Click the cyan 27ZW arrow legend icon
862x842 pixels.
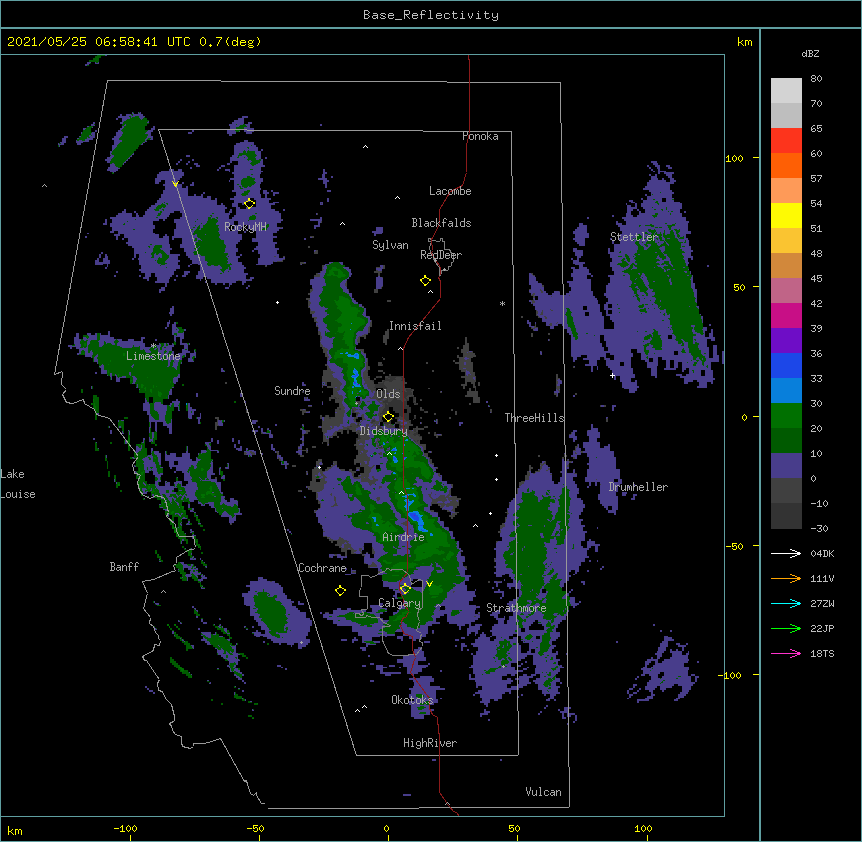pyautogui.click(x=786, y=603)
